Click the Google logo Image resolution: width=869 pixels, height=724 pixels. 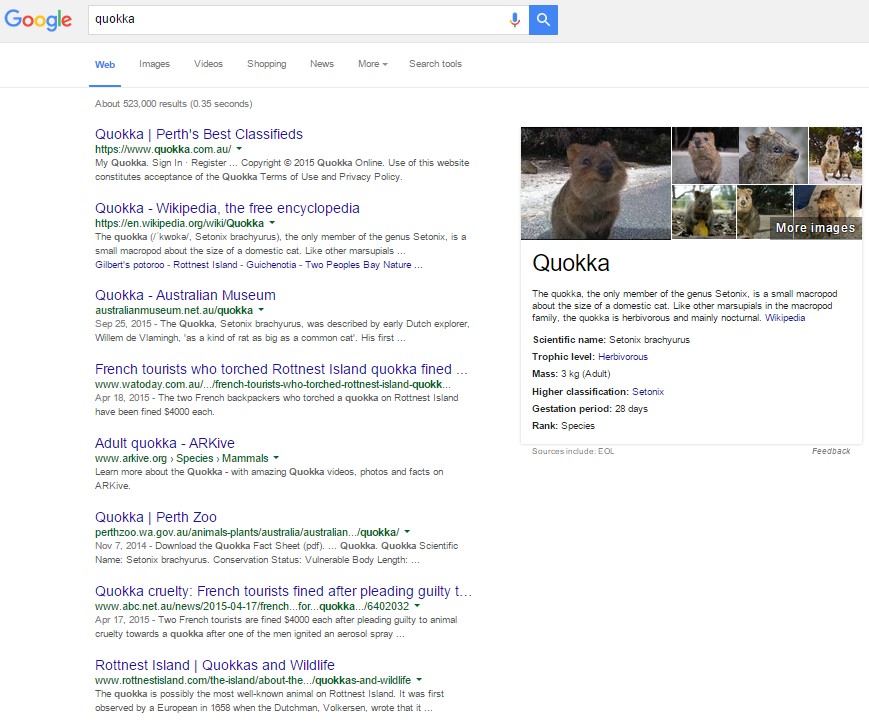tap(38, 20)
